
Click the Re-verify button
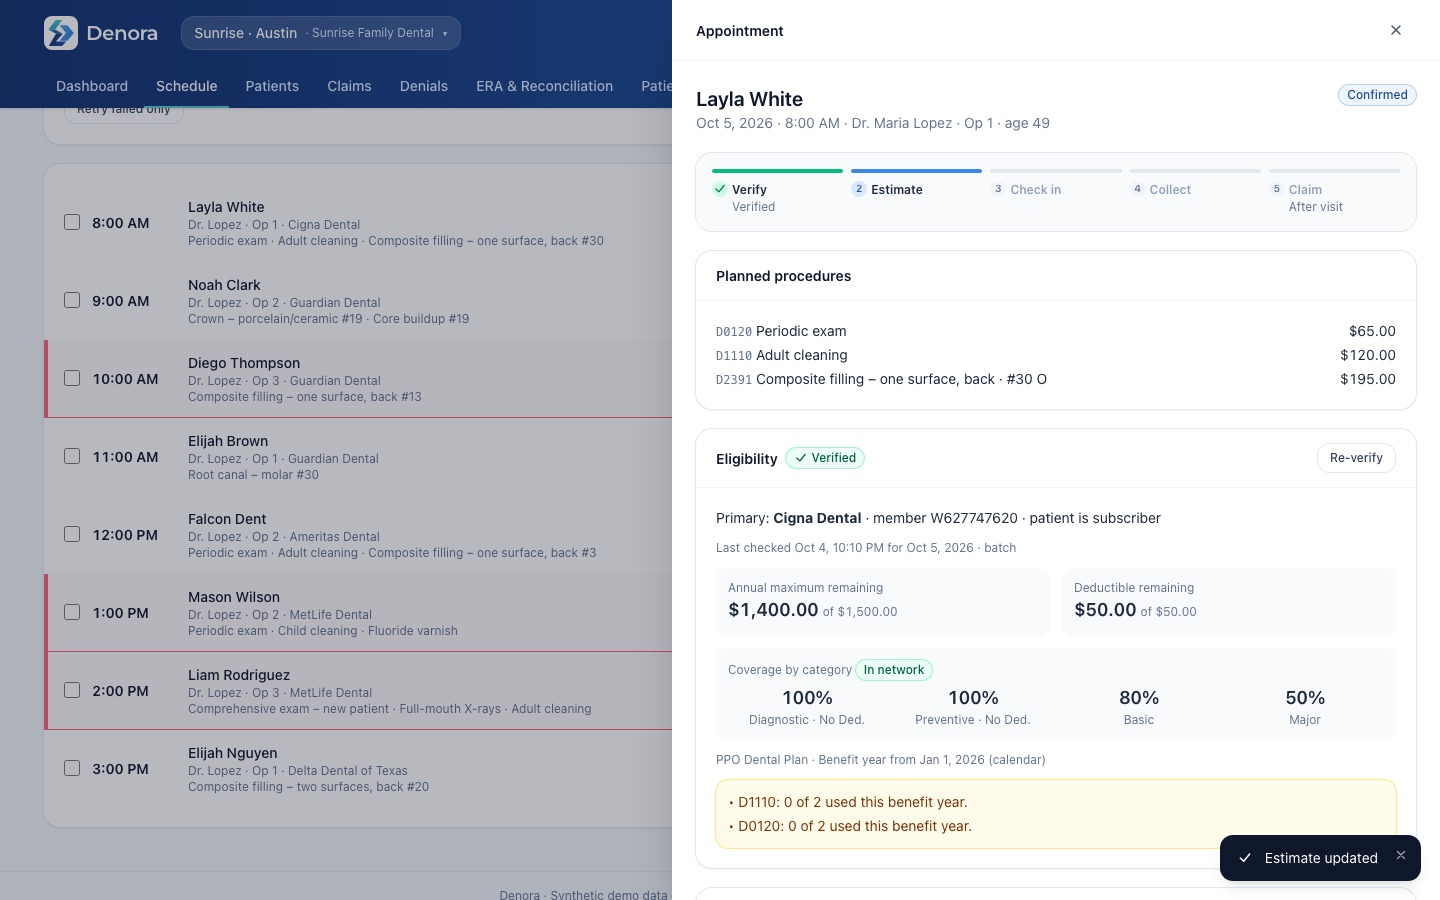pos(1356,458)
